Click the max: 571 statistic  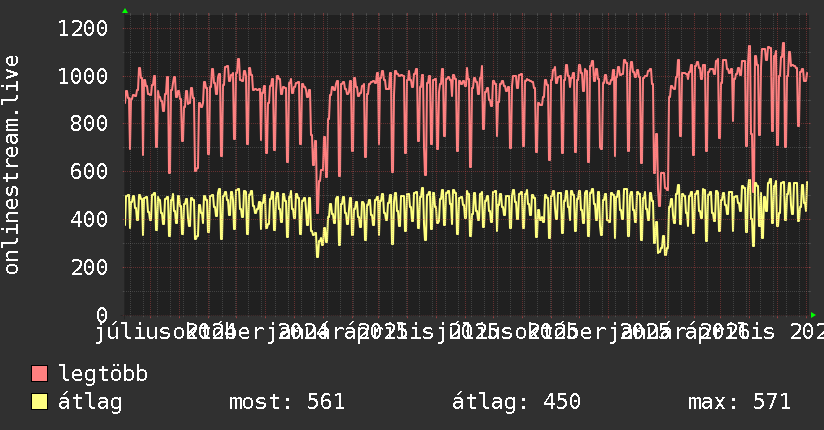(739, 402)
